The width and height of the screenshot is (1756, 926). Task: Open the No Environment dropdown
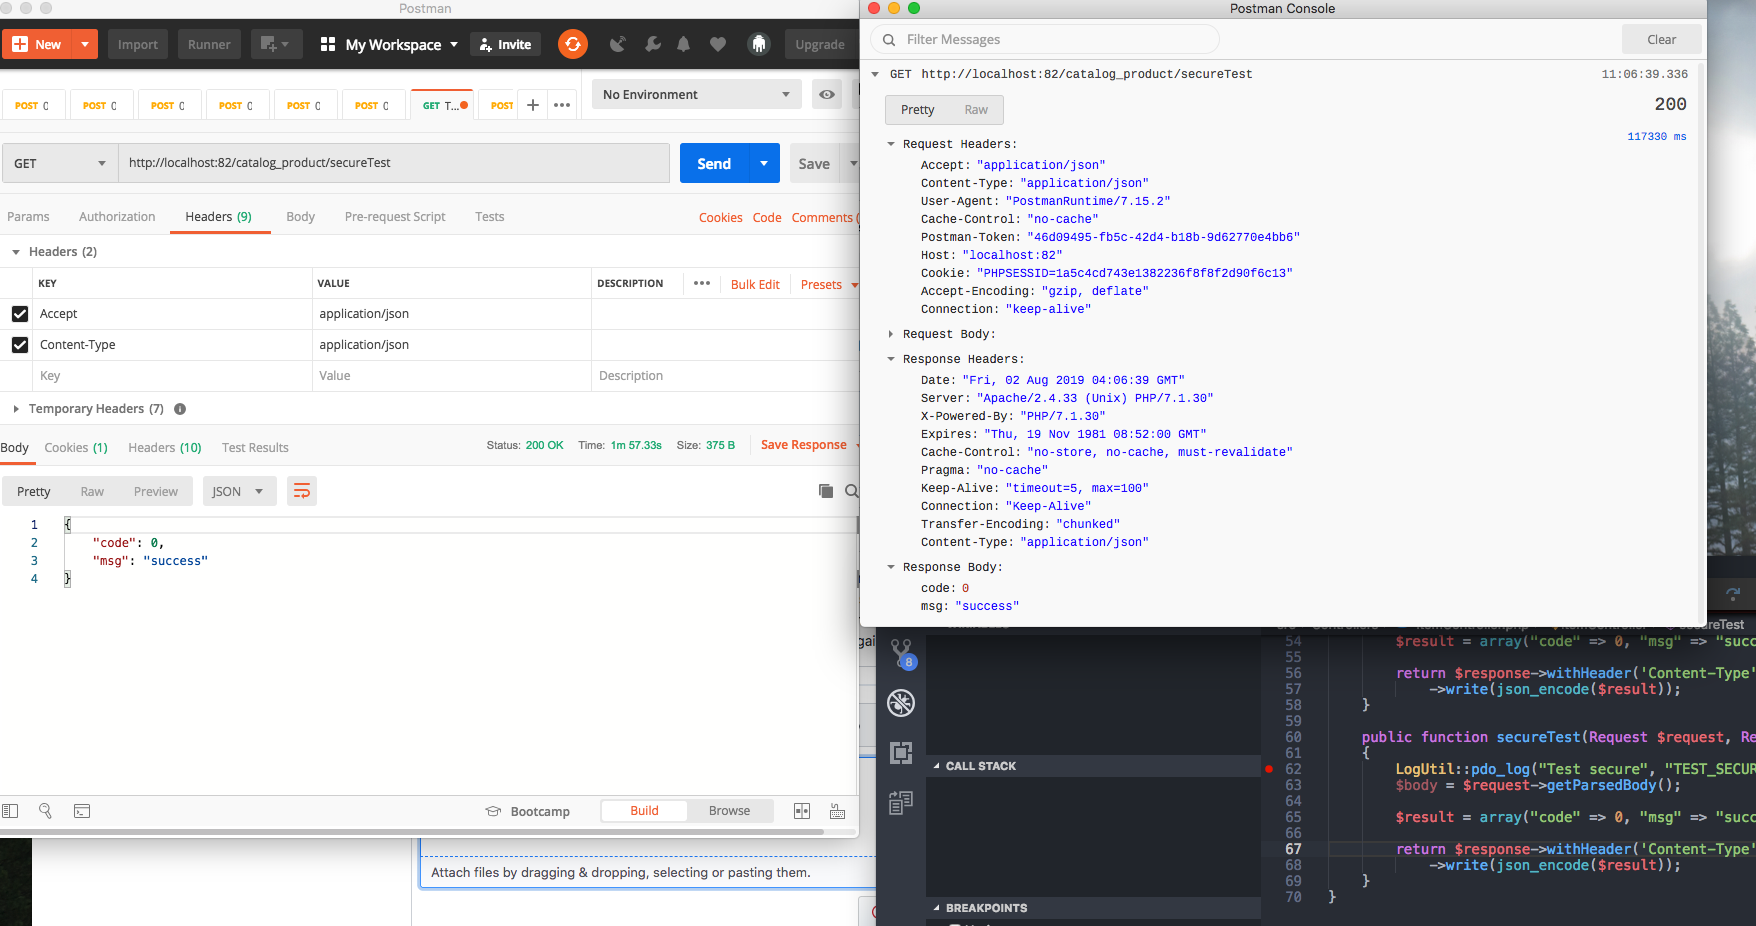point(694,93)
